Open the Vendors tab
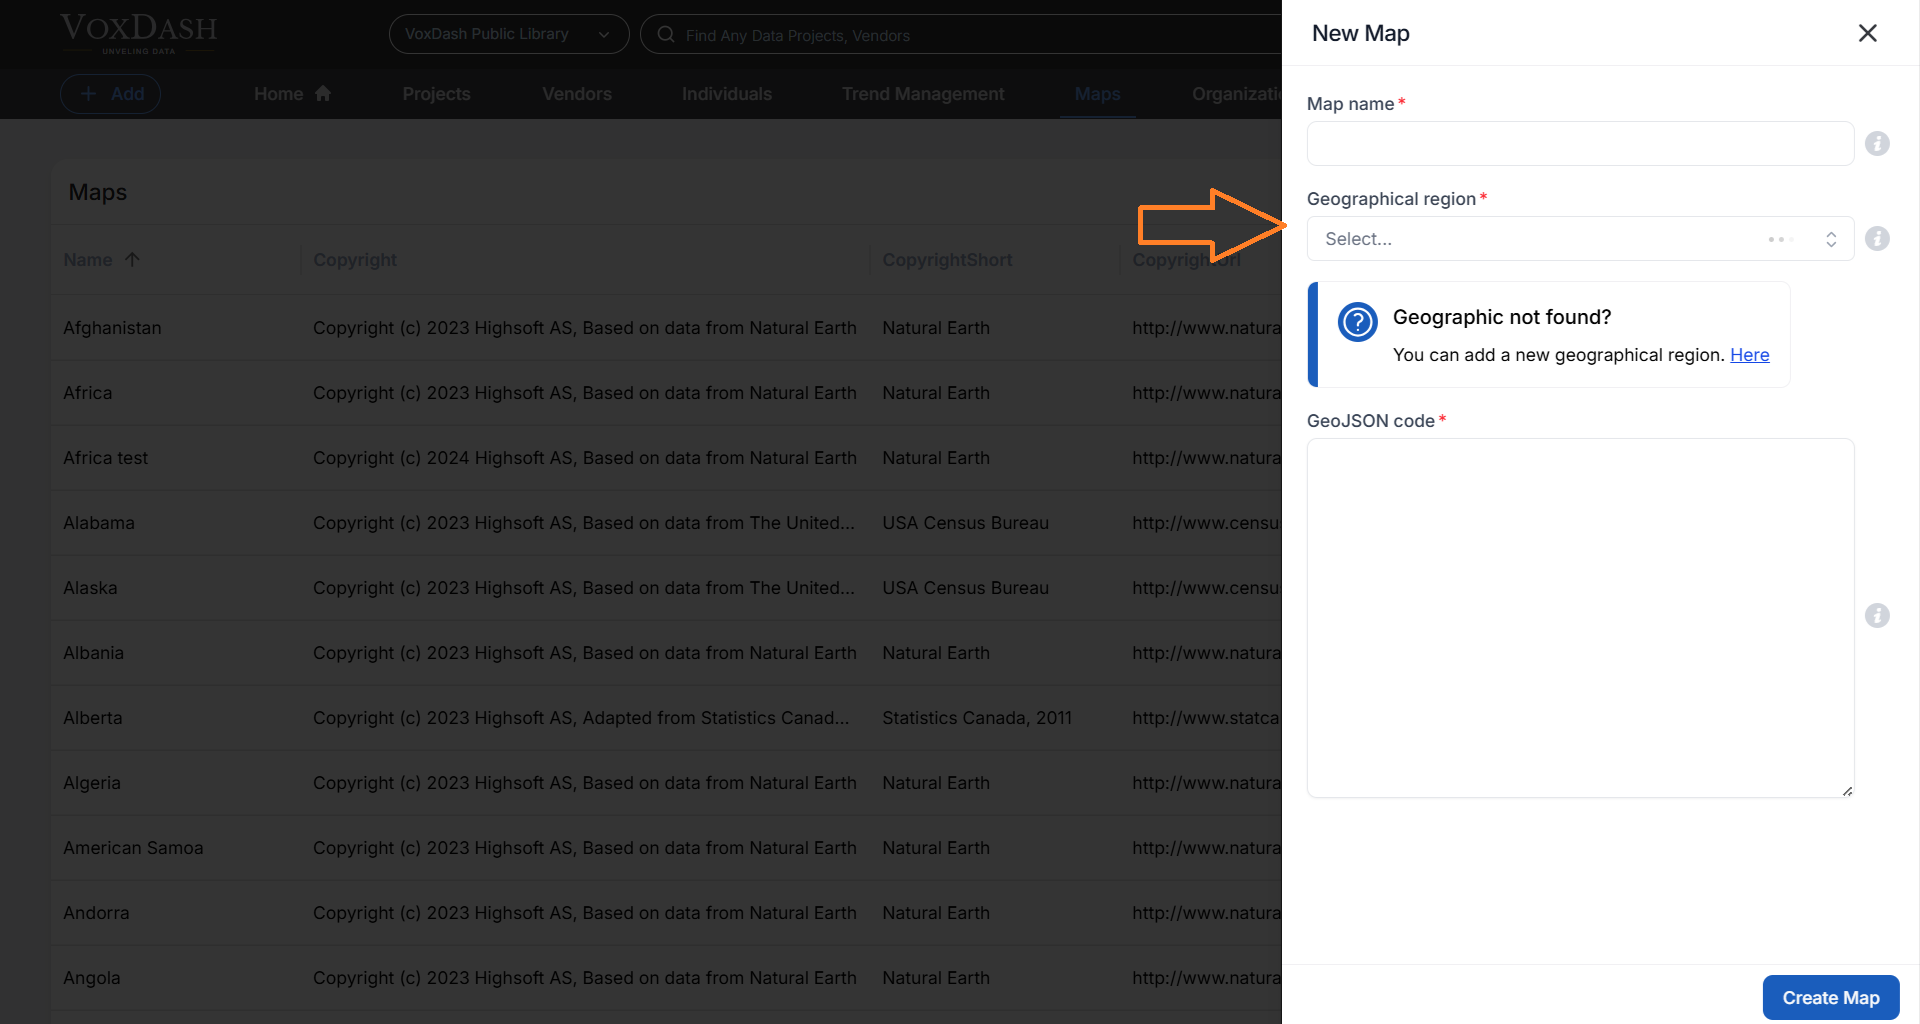The height and width of the screenshot is (1024, 1920). tap(577, 94)
